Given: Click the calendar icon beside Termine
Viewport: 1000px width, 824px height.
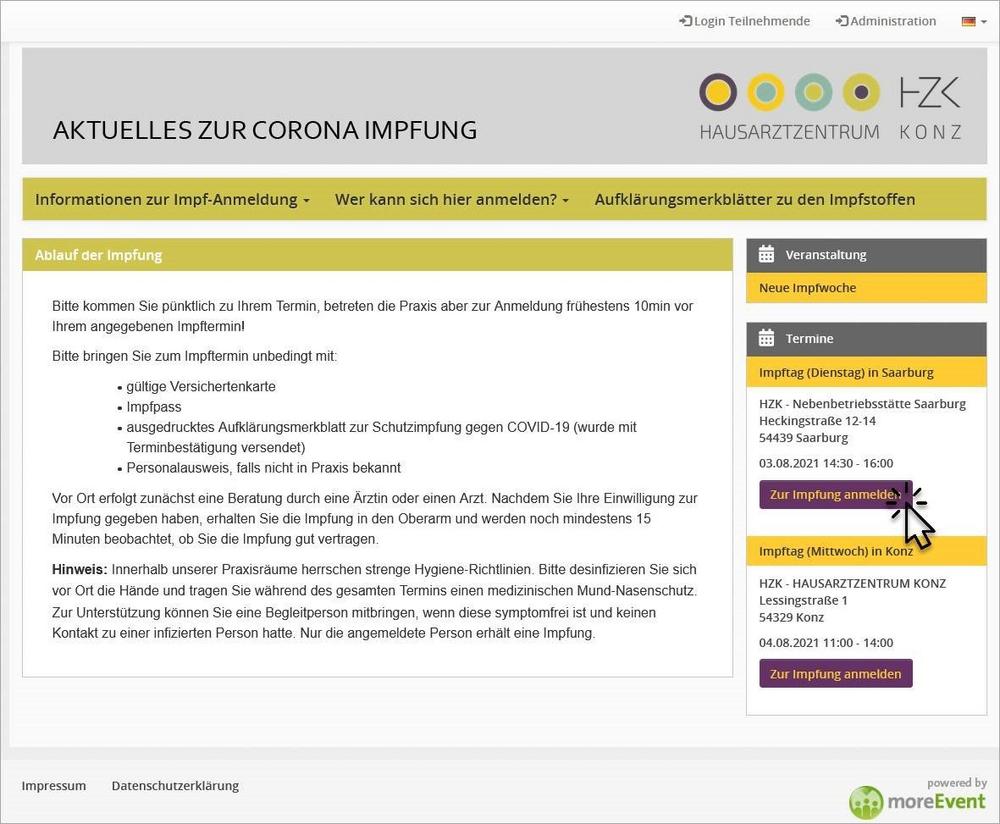Looking at the screenshot, I should coord(766,337).
